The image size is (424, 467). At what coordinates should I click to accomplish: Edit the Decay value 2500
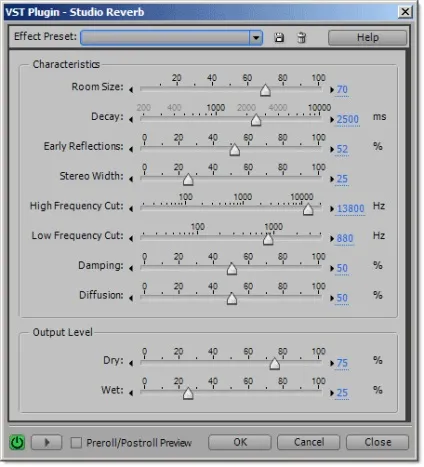click(347, 119)
